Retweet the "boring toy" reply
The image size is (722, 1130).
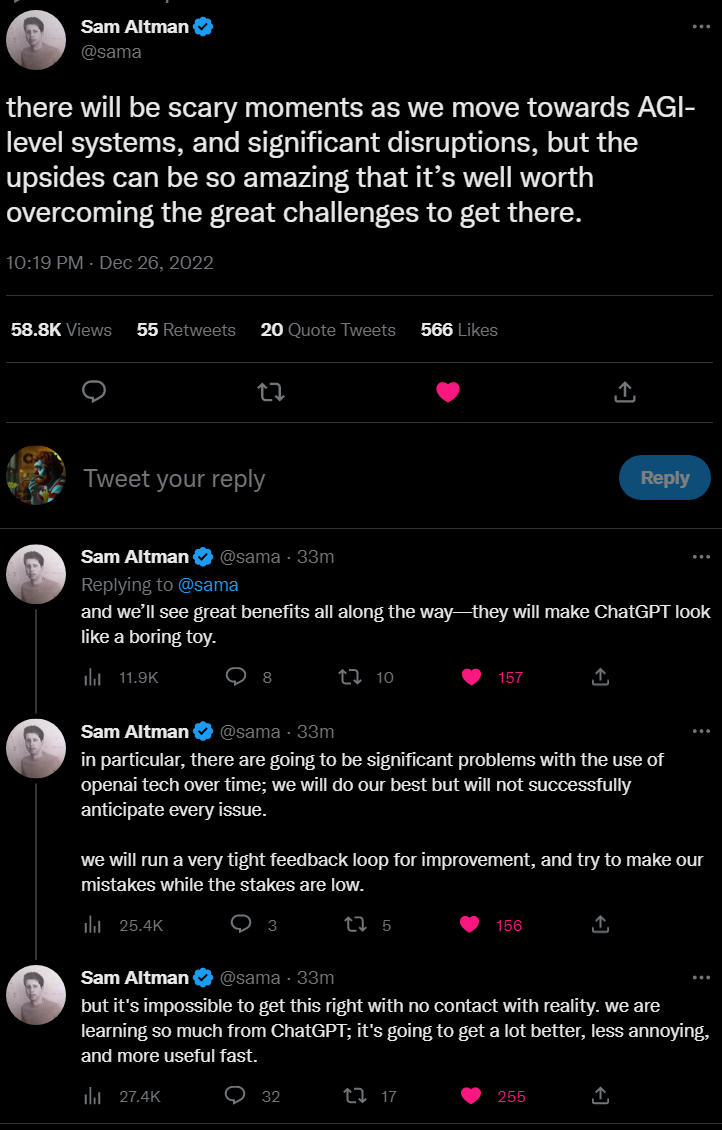(350, 677)
